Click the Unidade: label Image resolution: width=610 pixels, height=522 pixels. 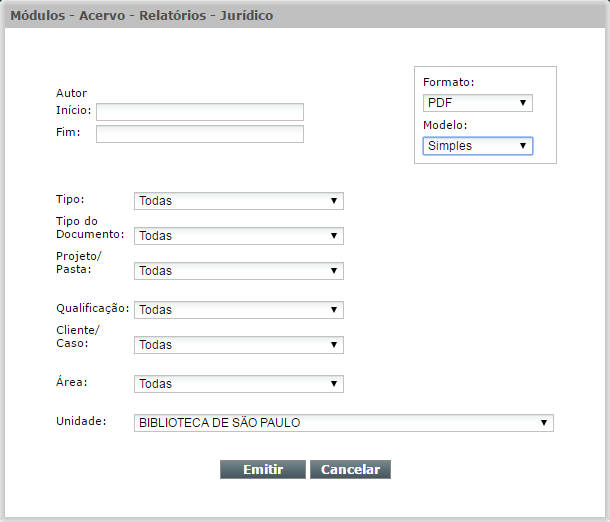pyautogui.click(x=81, y=421)
